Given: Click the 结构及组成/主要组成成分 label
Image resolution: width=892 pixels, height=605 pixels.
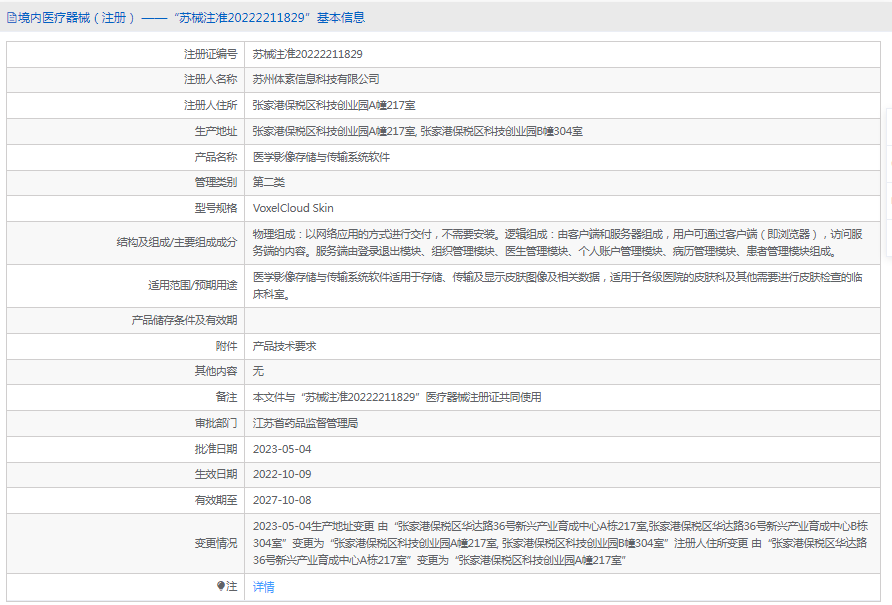Looking at the screenshot, I should point(177,242).
